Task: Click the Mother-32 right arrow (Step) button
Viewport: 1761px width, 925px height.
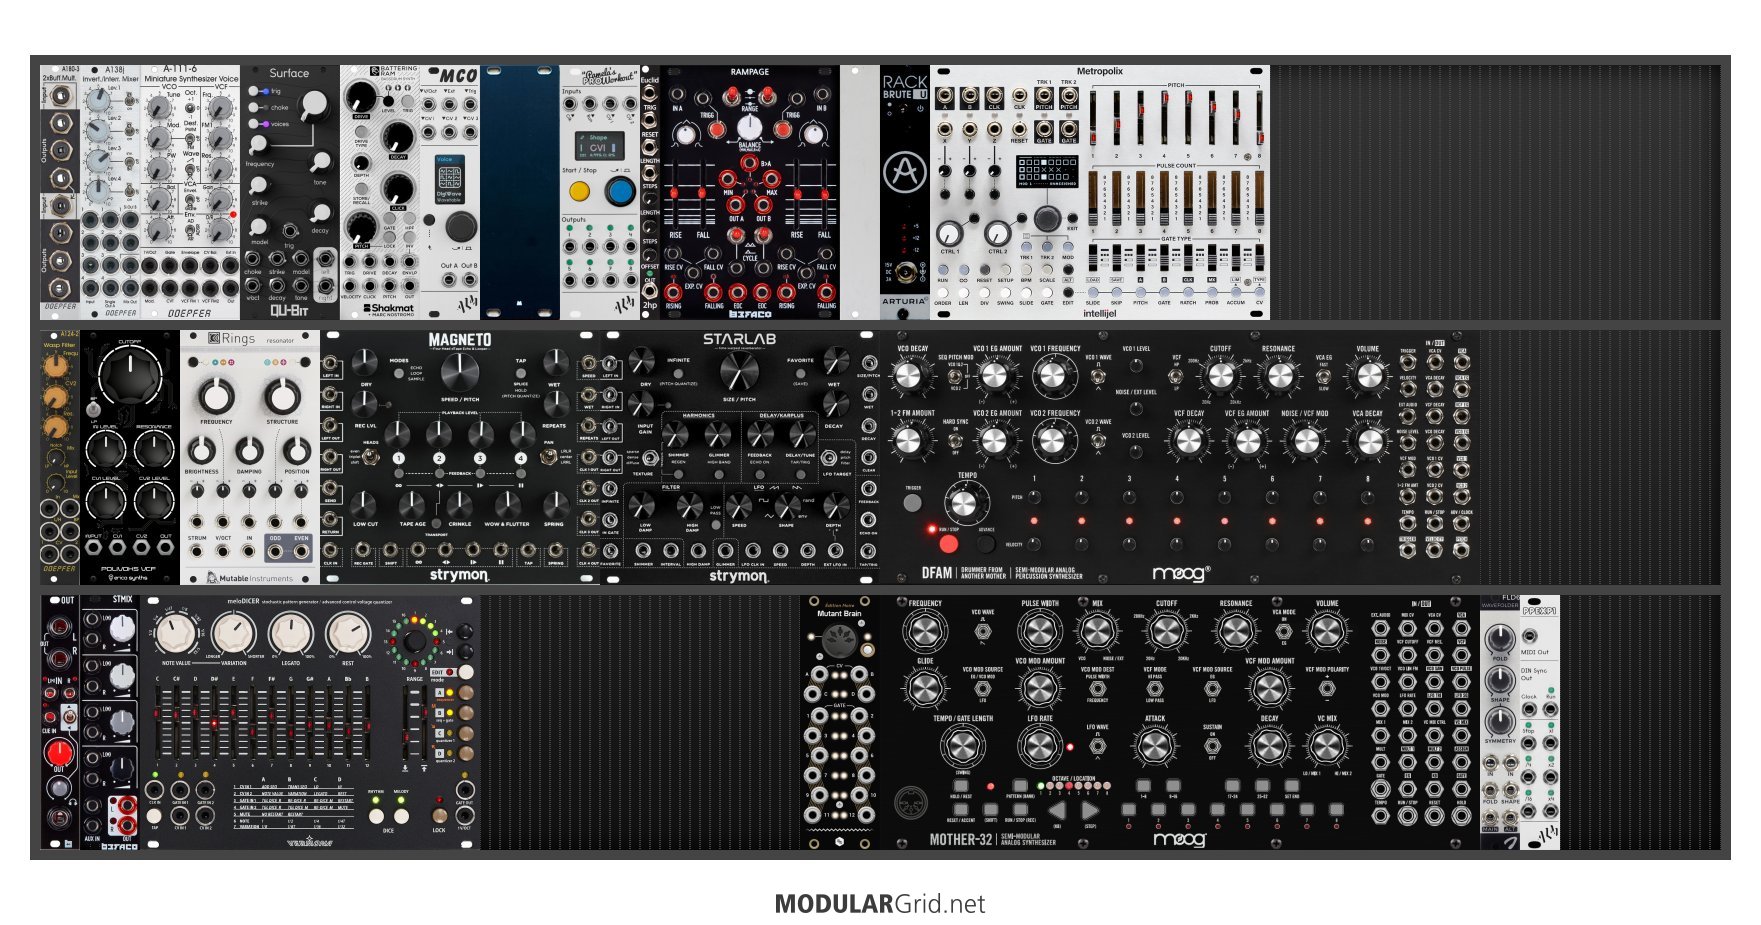Action: tap(1091, 811)
